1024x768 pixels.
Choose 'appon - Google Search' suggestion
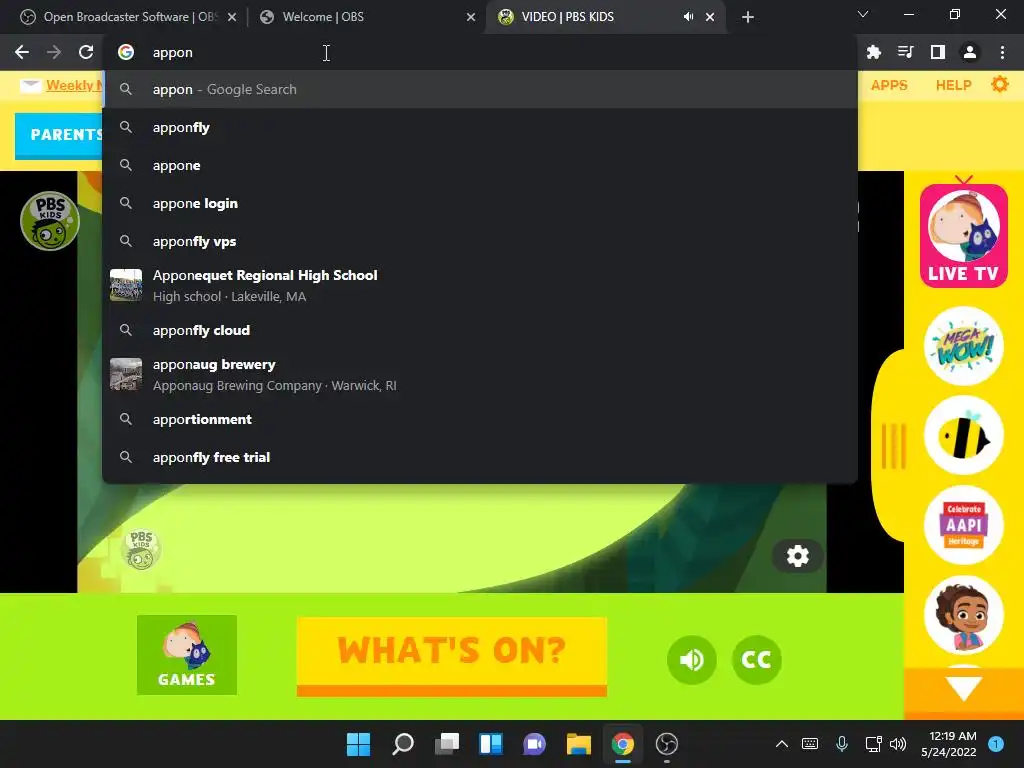tap(480, 89)
